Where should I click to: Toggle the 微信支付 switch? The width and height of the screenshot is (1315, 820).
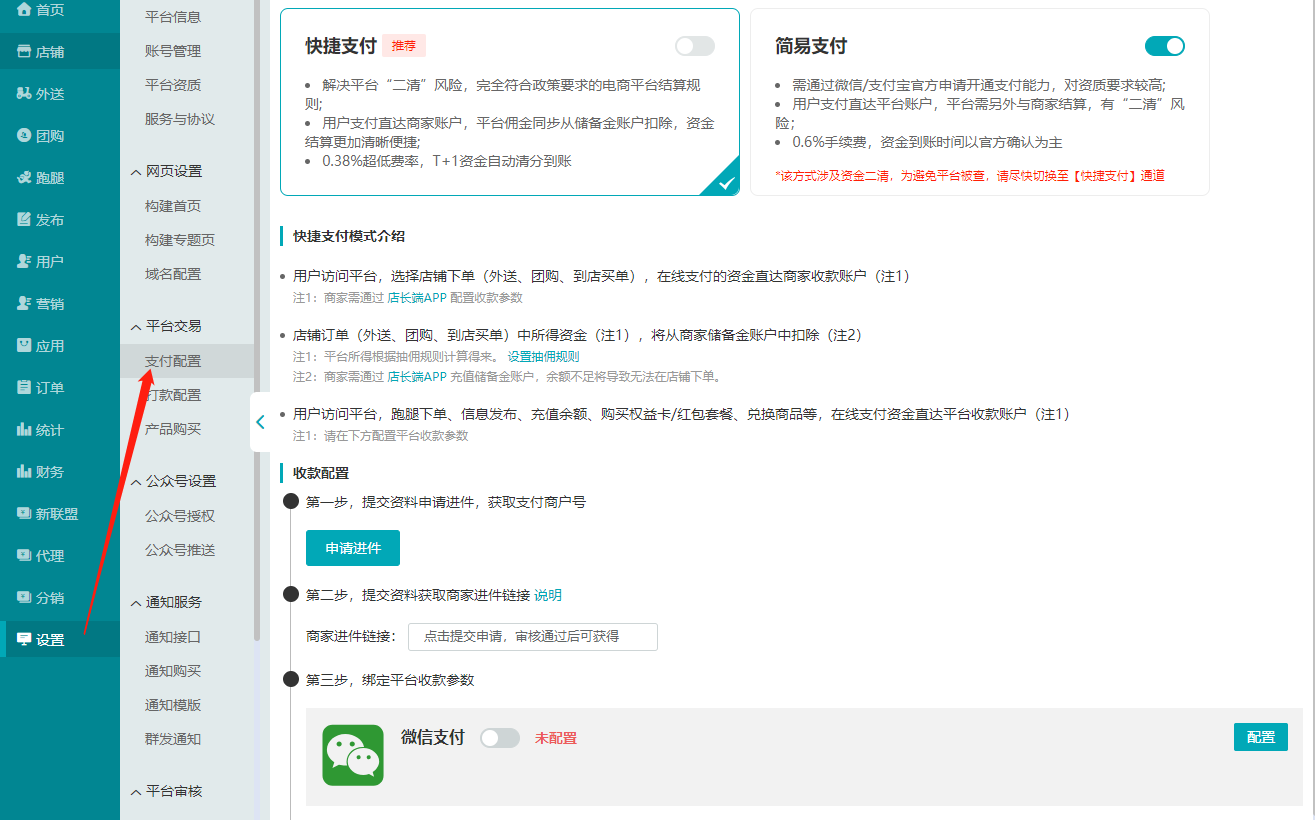click(x=500, y=738)
